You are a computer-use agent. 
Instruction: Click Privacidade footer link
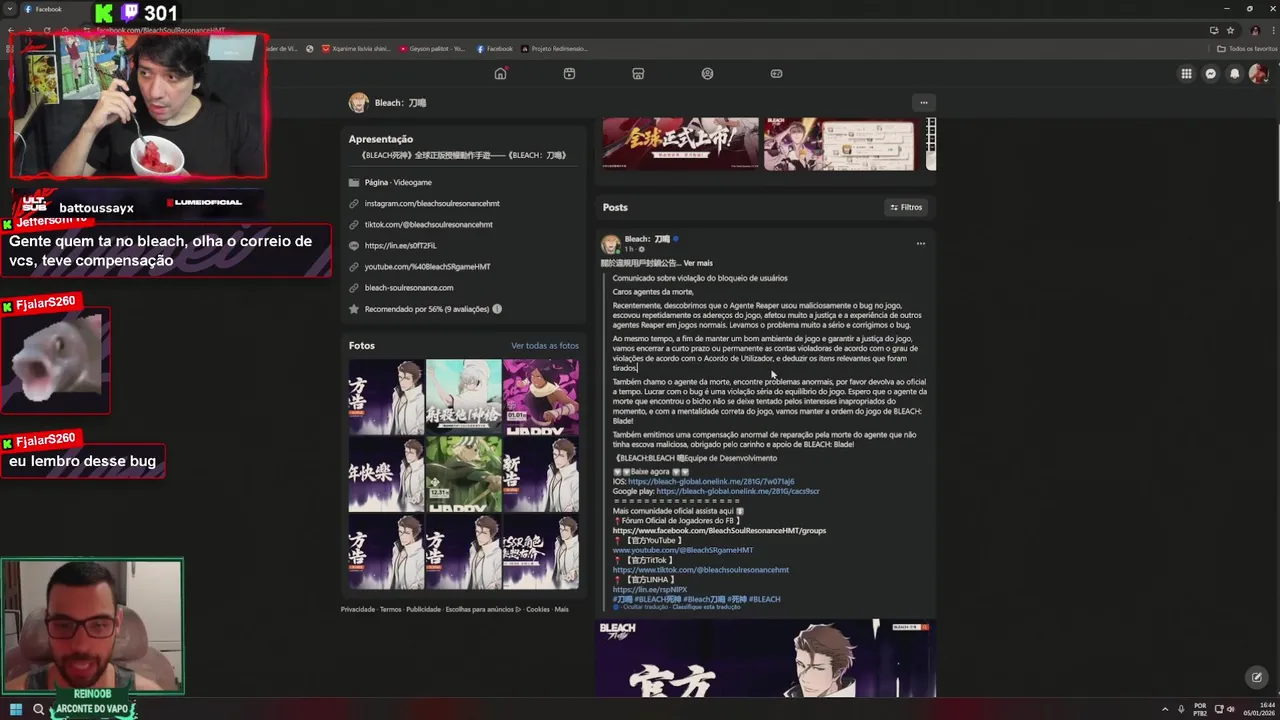(358, 609)
